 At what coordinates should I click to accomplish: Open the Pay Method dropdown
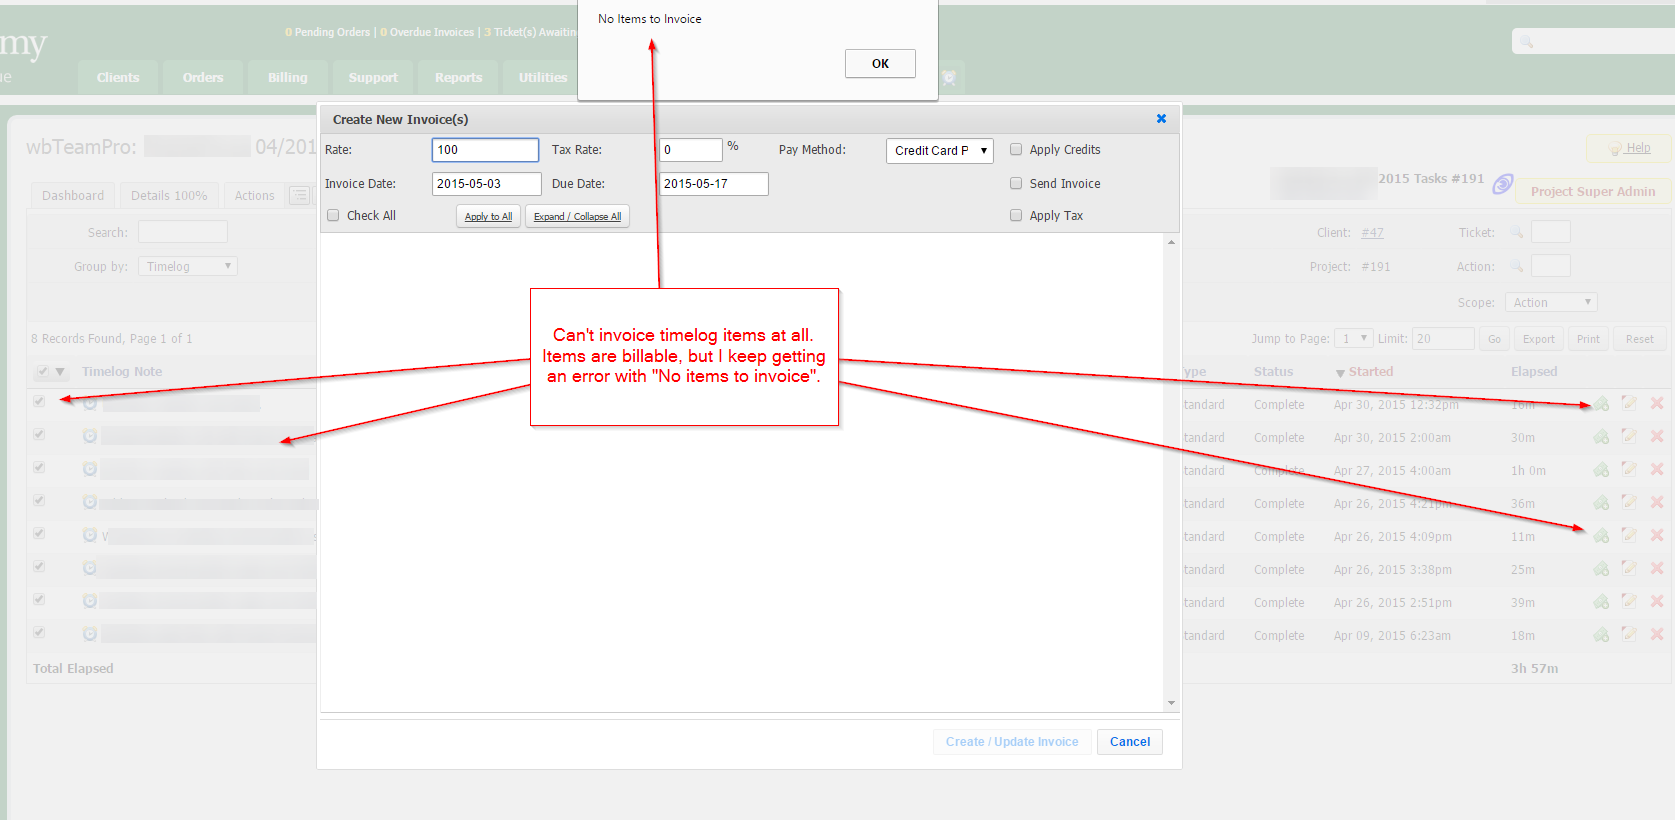coord(939,151)
